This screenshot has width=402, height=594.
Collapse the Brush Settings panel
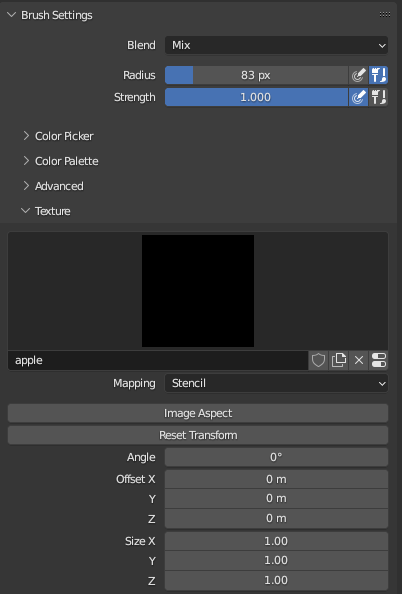coord(11,15)
